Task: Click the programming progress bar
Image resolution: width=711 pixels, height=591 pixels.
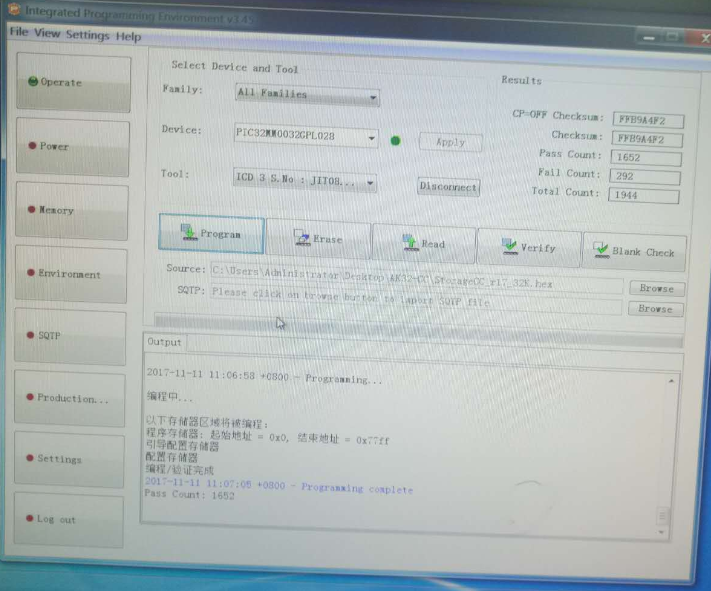Action: [419, 331]
